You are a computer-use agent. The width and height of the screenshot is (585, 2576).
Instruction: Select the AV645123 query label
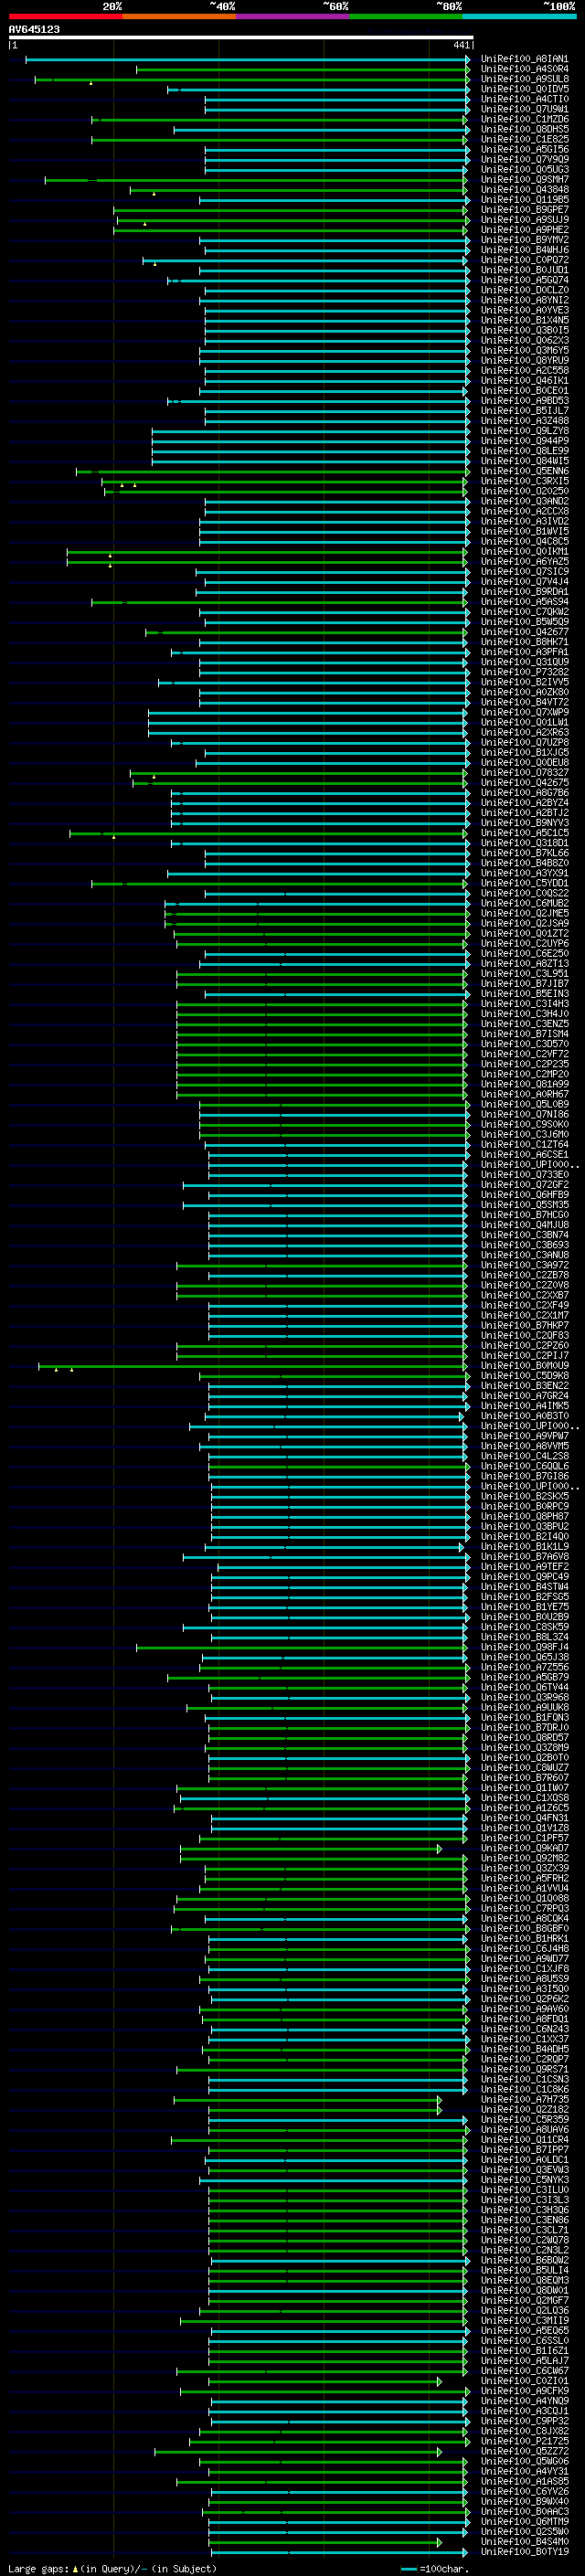click(34, 29)
